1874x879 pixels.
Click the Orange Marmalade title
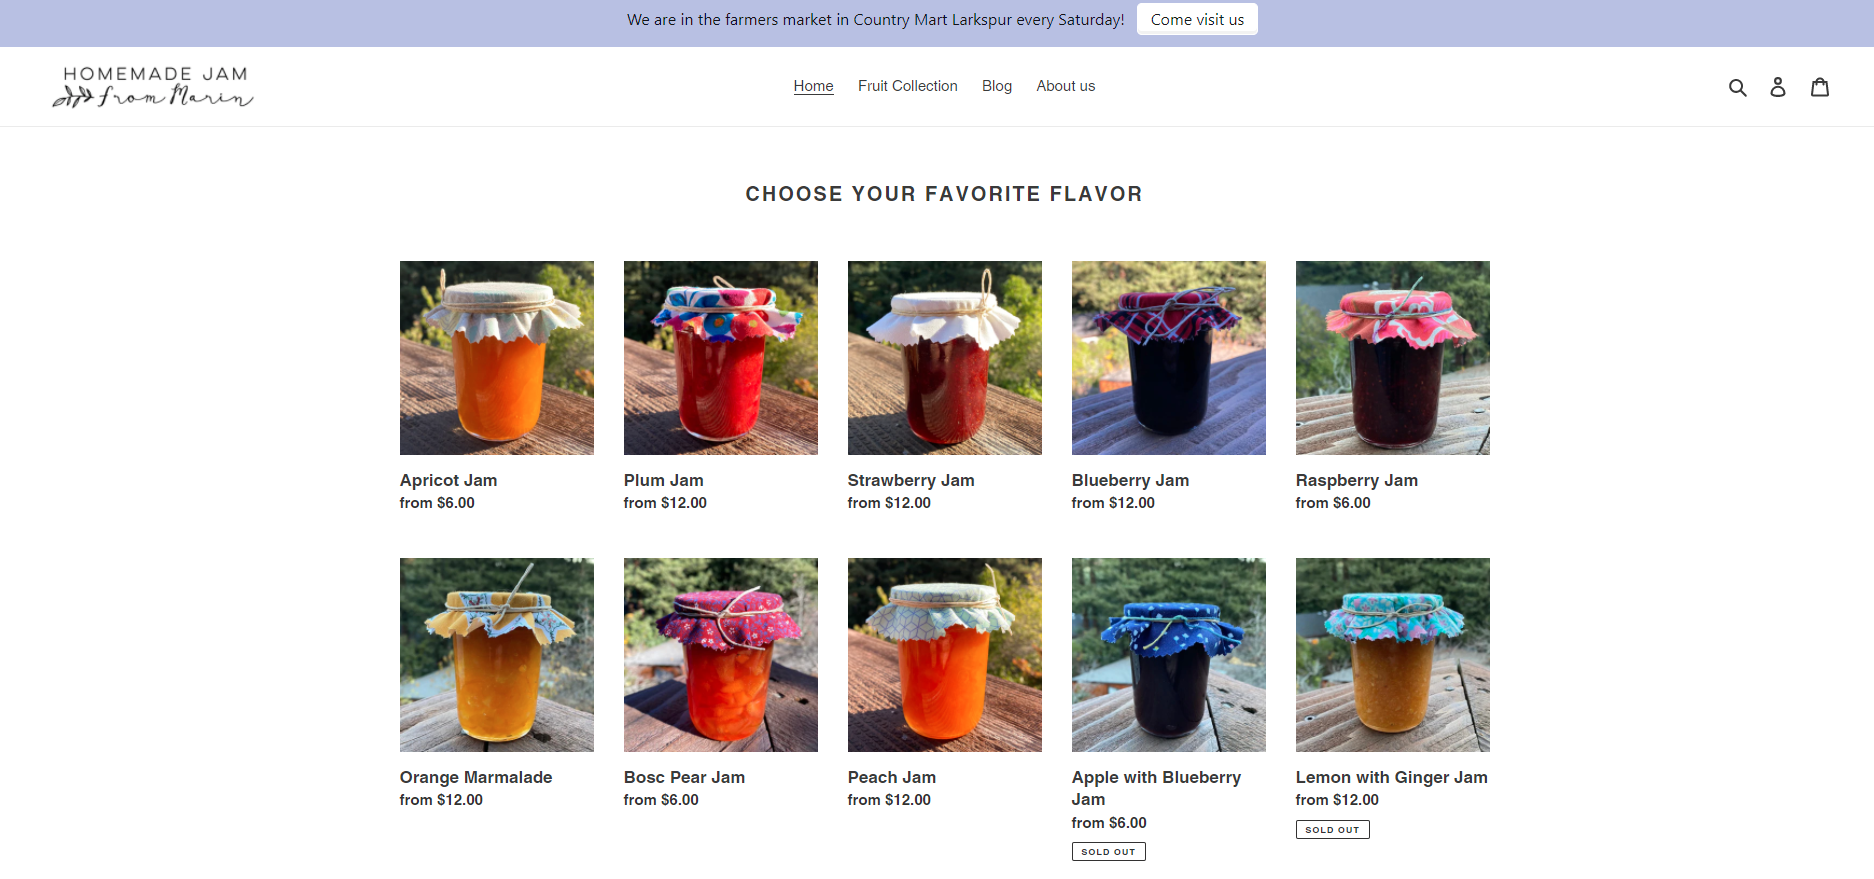(475, 777)
